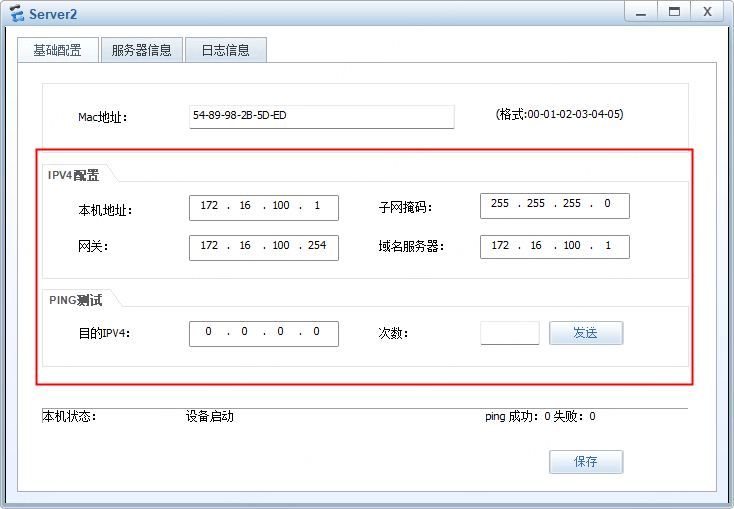Click the Mac地址 label
The width and height of the screenshot is (734, 509).
103,117
